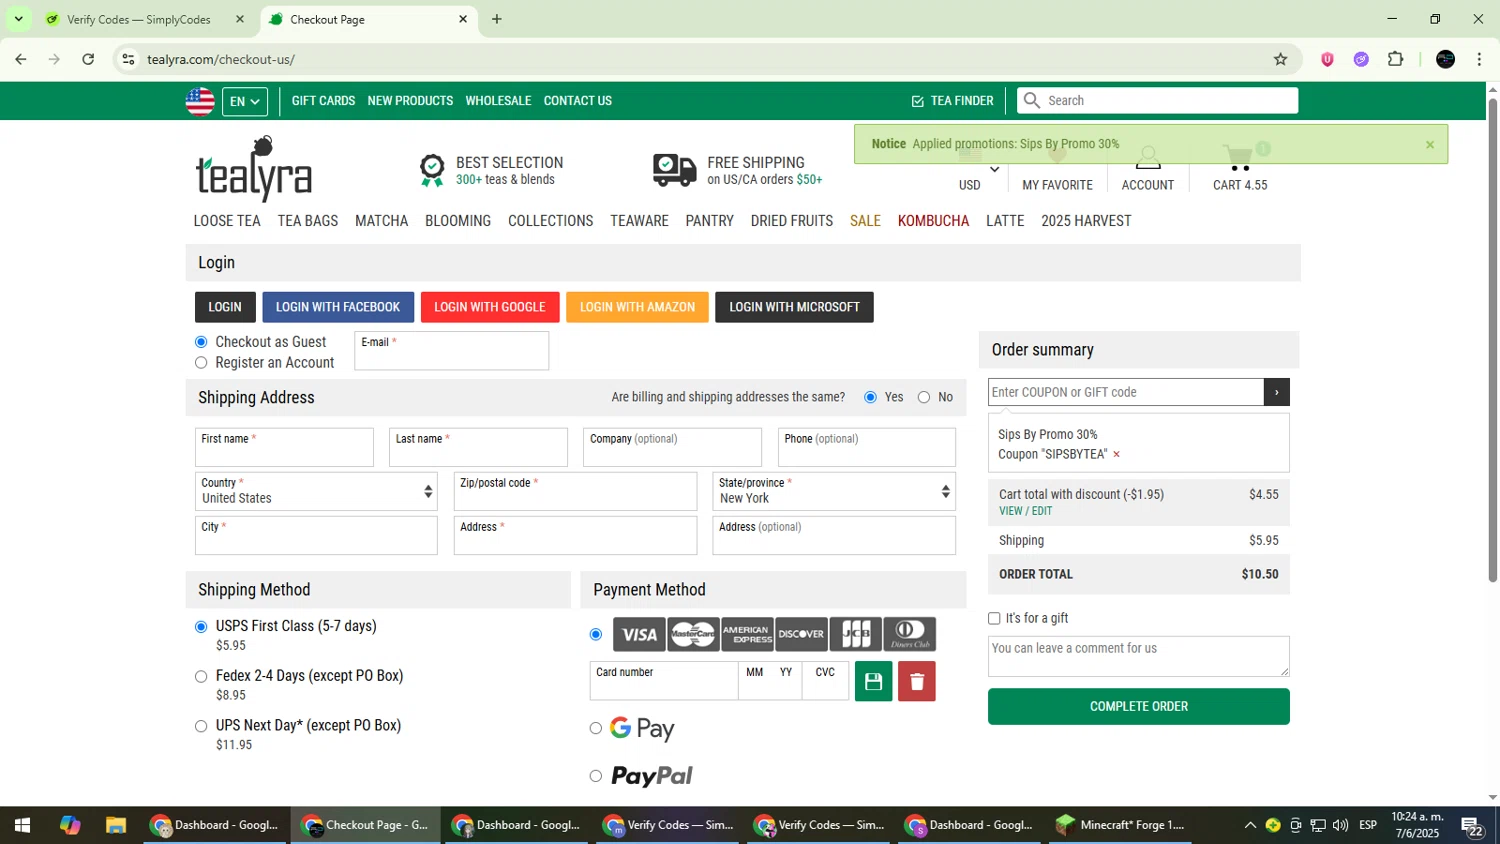This screenshot has height=844, width=1500.
Task: Open the EN language dropdown
Action: [245, 101]
